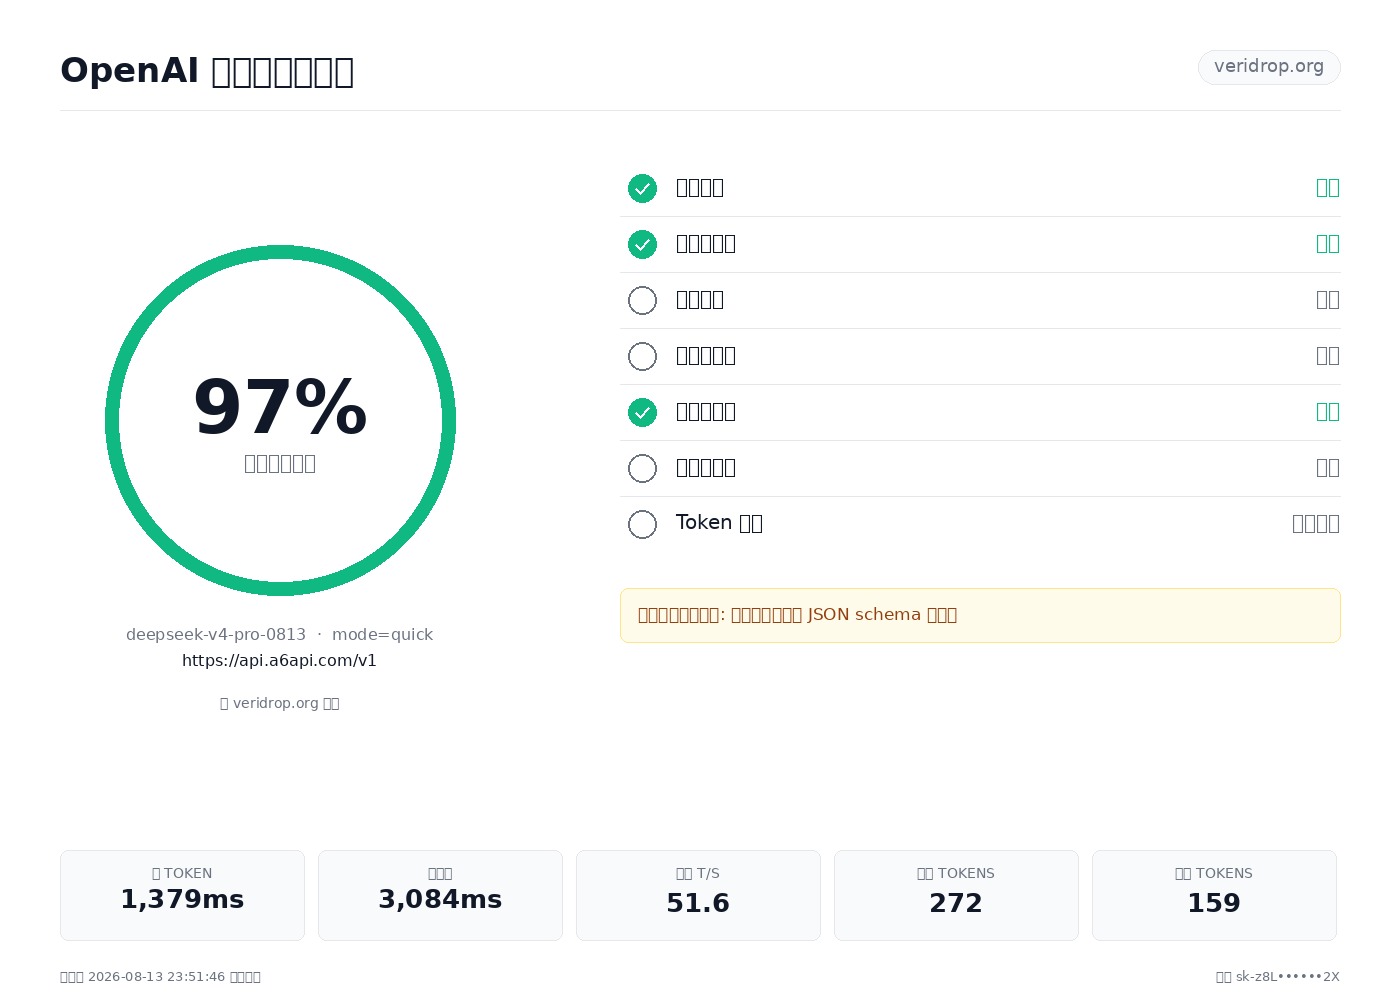
Task: Select the 51.6 T/S stat card
Action: (698, 895)
